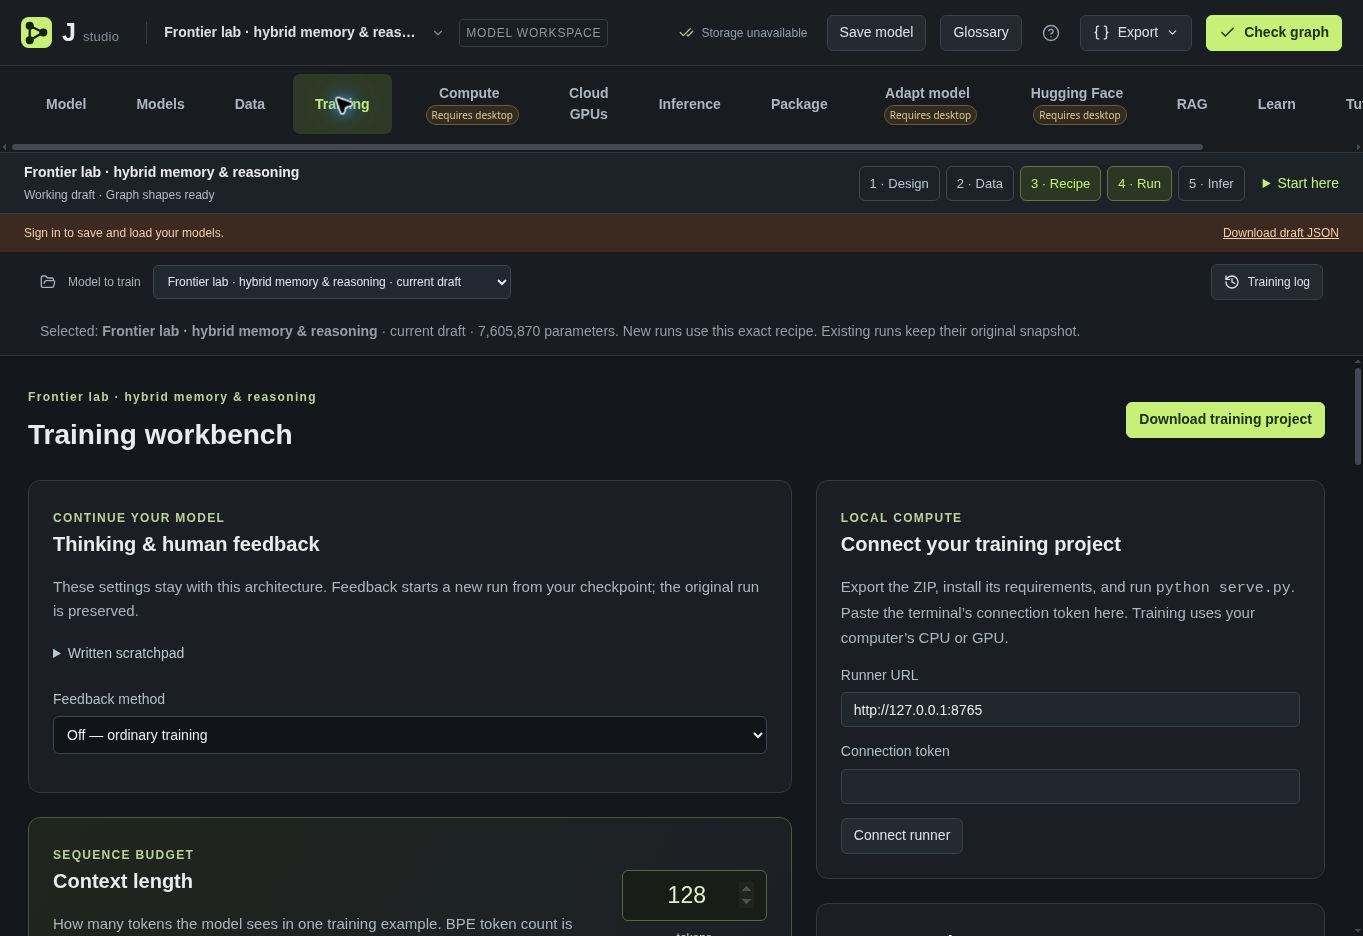Screen dimensions: 1363x936
Task: Open the project name dropdown chevron
Action: pyautogui.click(x=437, y=33)
